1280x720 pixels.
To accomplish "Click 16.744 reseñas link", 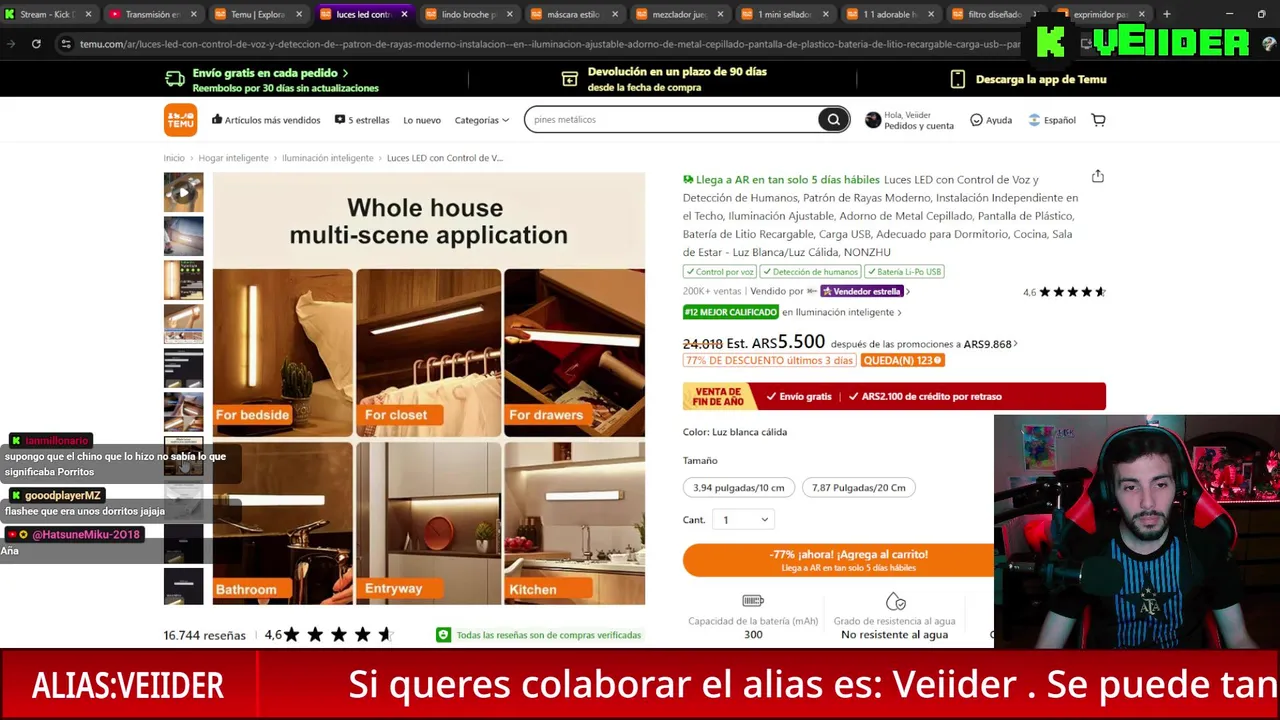I will pos(204,635).
